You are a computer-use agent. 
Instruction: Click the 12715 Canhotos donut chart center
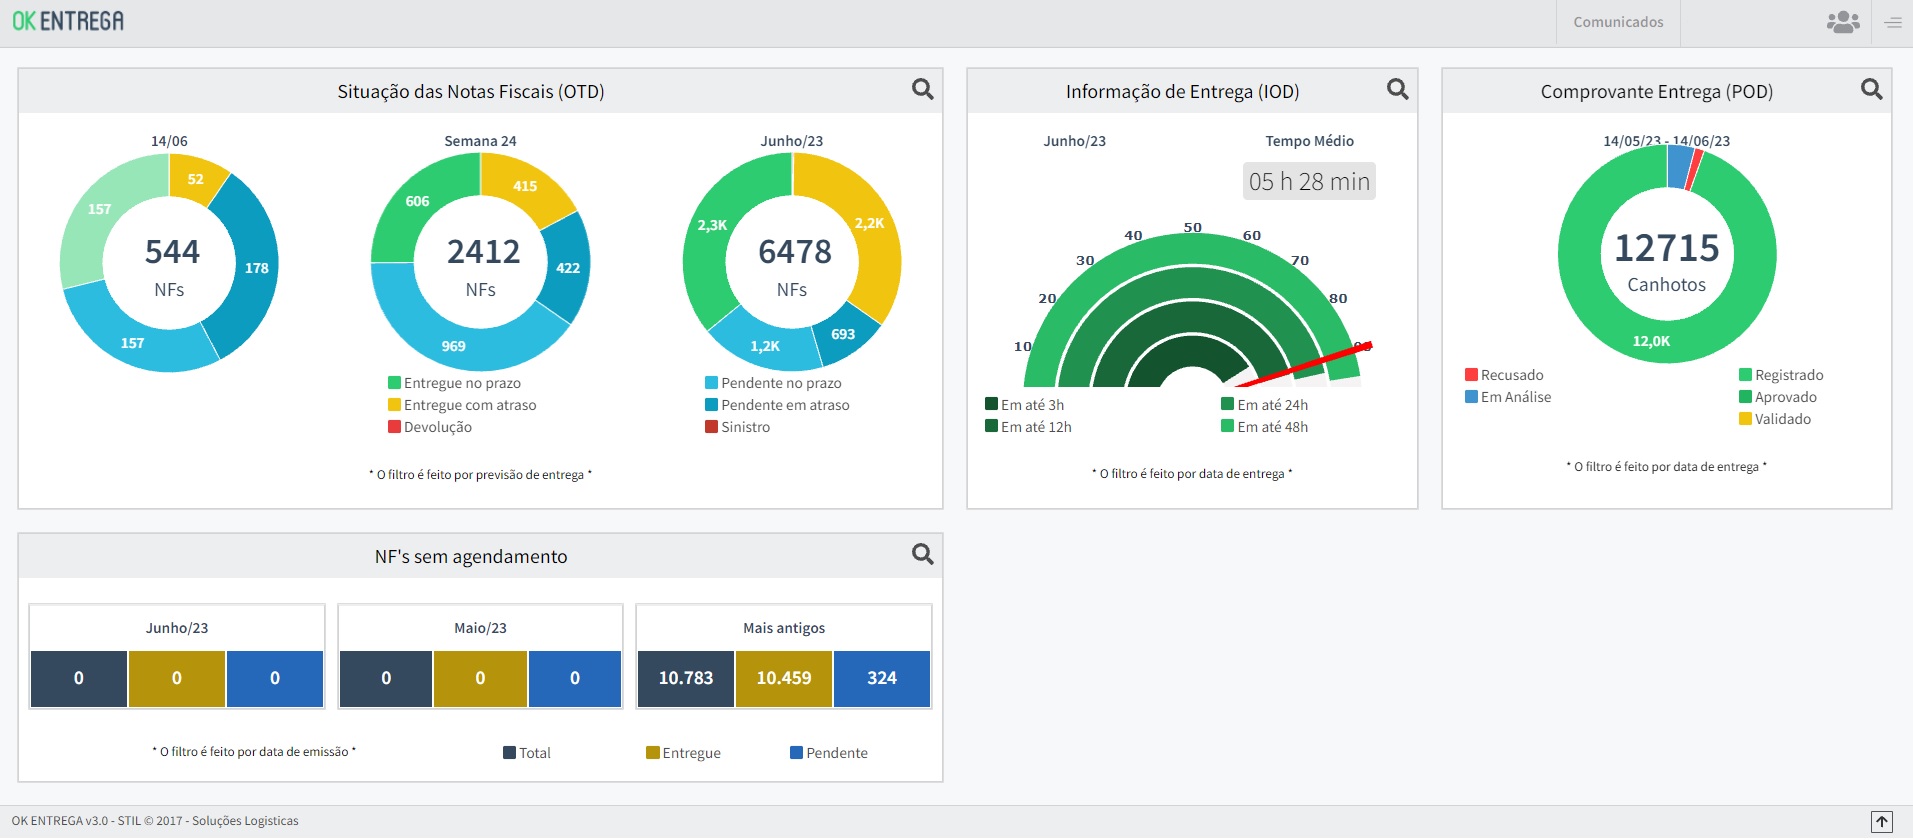coord(1666,260)
